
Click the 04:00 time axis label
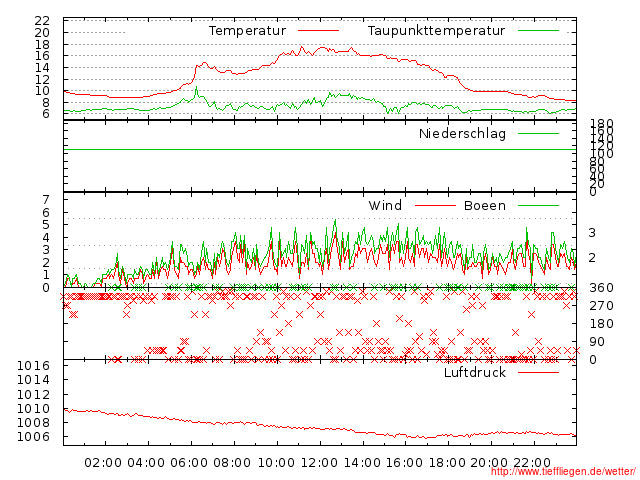pos(146,463)
